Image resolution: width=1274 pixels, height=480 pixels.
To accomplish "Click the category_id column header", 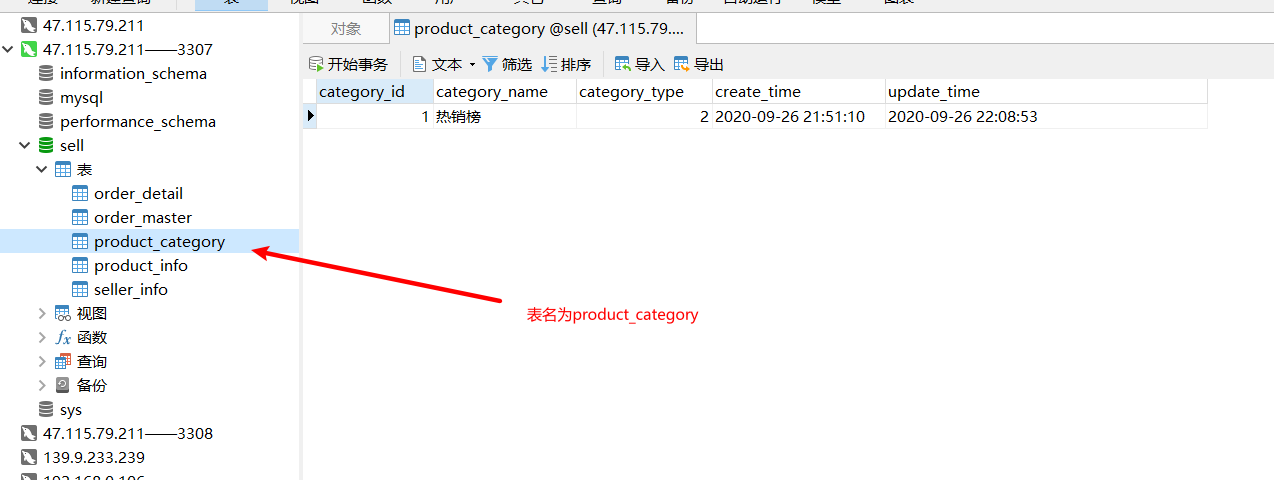I will coord(375,91).
